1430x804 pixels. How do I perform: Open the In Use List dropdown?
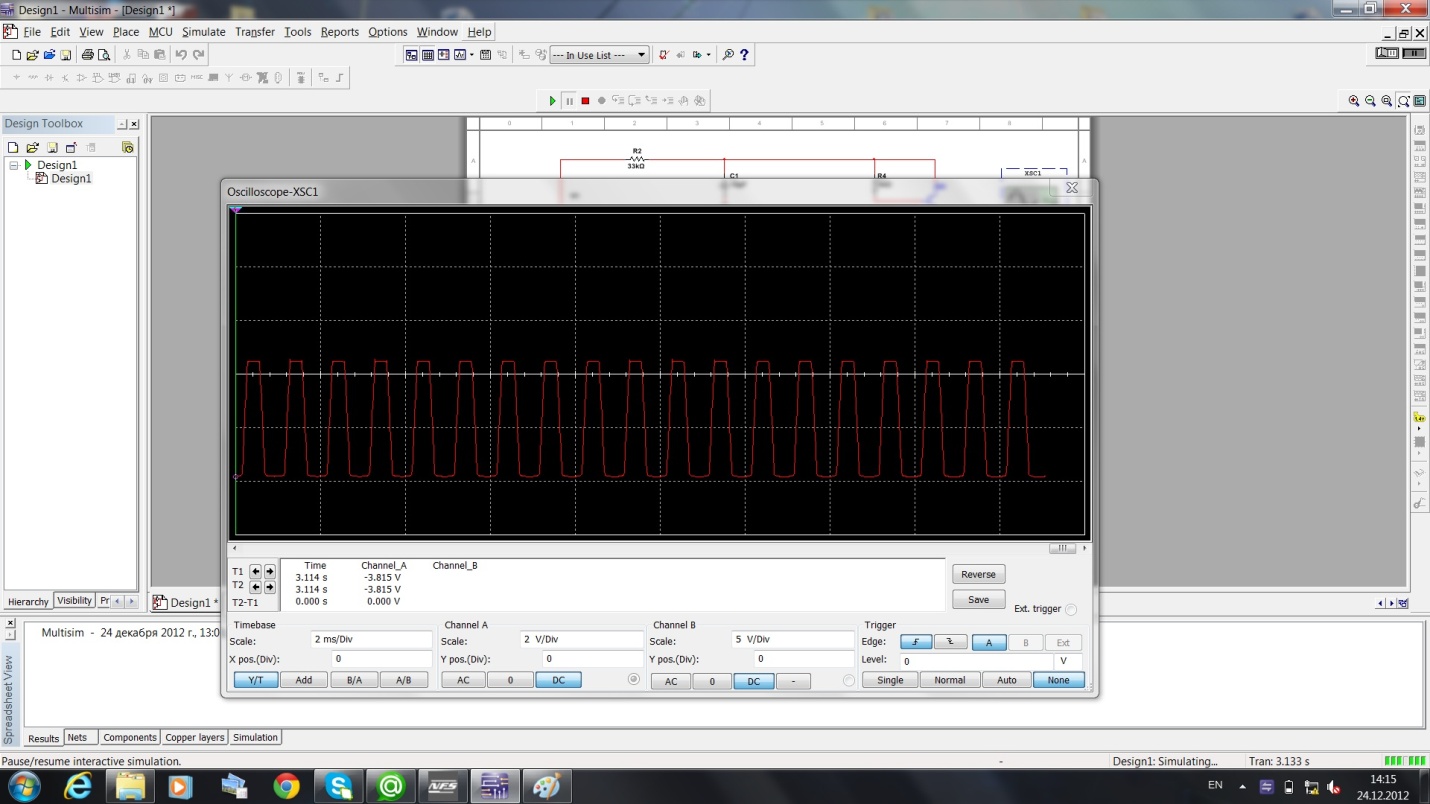tap(600, 55)
